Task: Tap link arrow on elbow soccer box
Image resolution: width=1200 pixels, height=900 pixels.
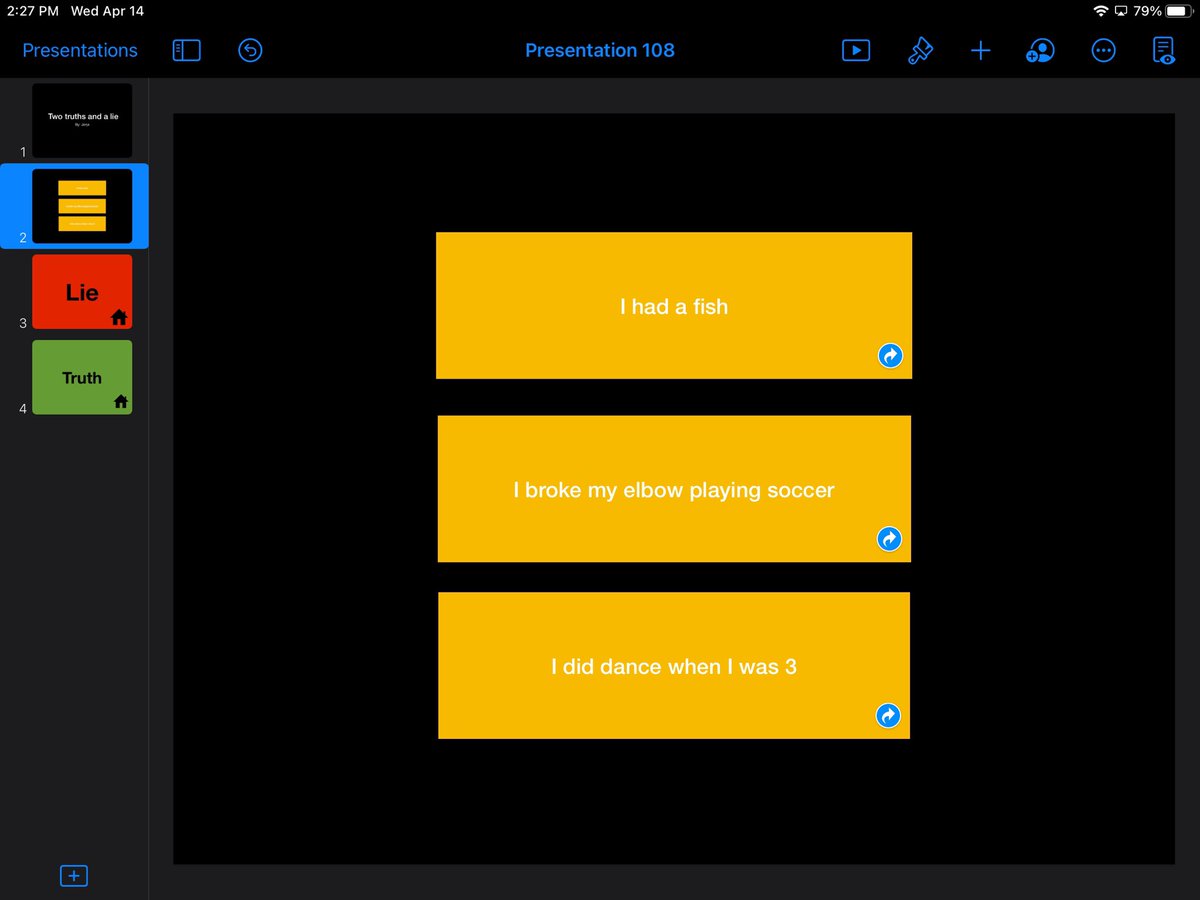Action: 889,539
